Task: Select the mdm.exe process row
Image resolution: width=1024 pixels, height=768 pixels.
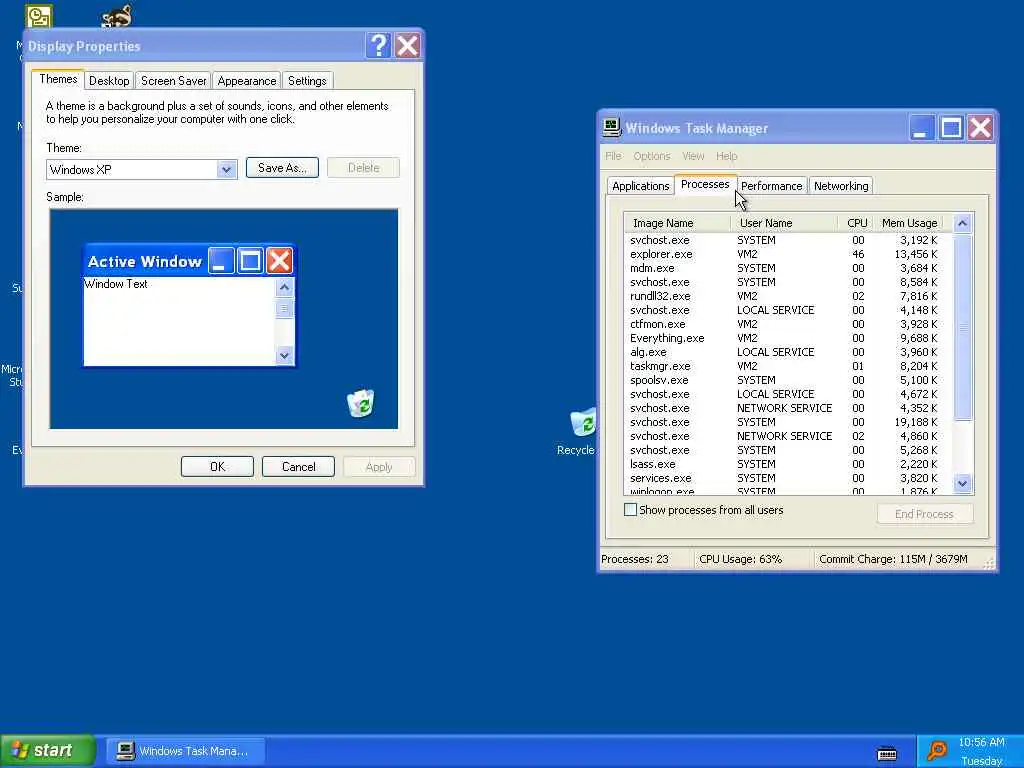Action: [788, 268]
